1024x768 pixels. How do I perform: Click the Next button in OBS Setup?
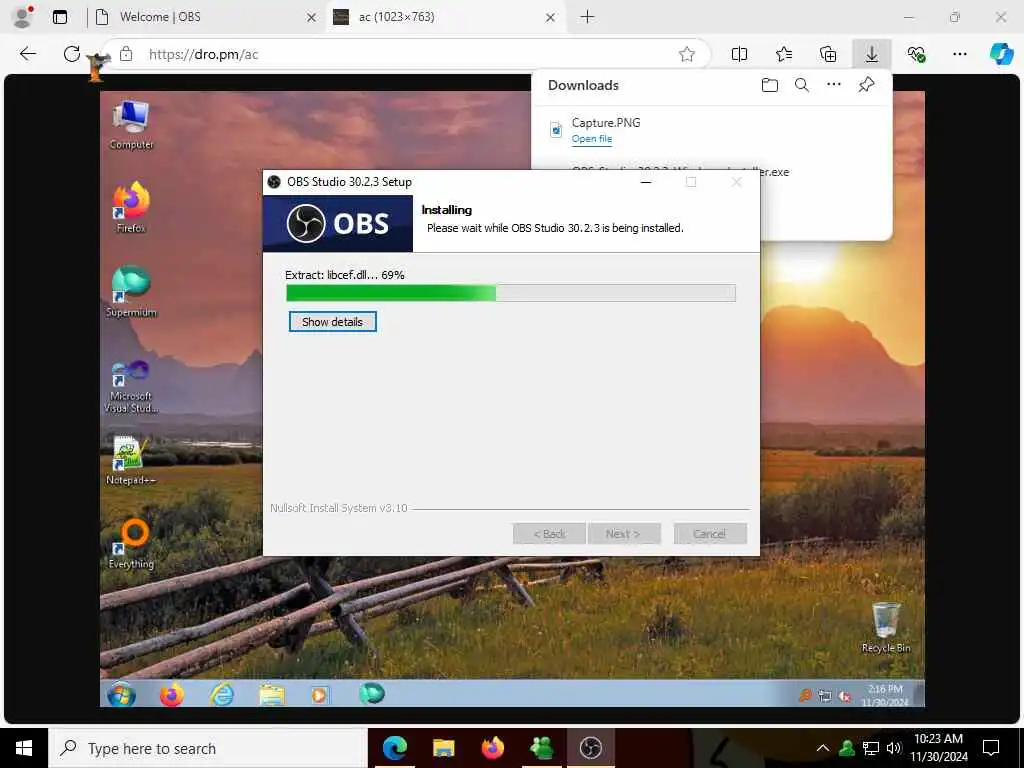(x=624, y=534)
